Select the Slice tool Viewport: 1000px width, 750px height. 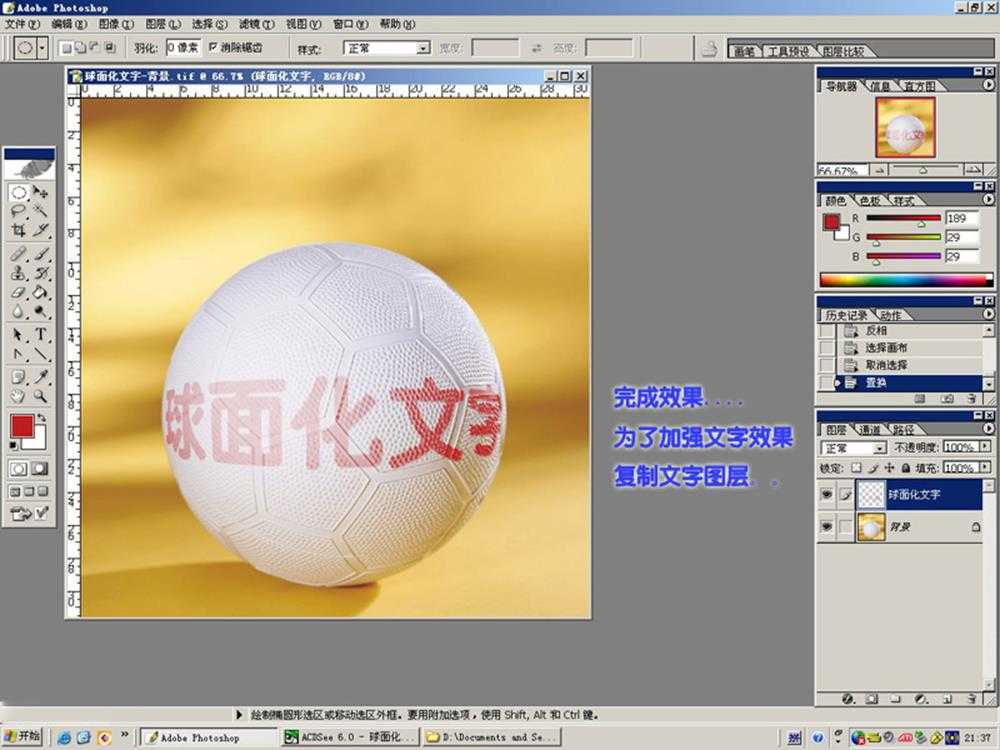pyautogui.click(x=40, y=230)
